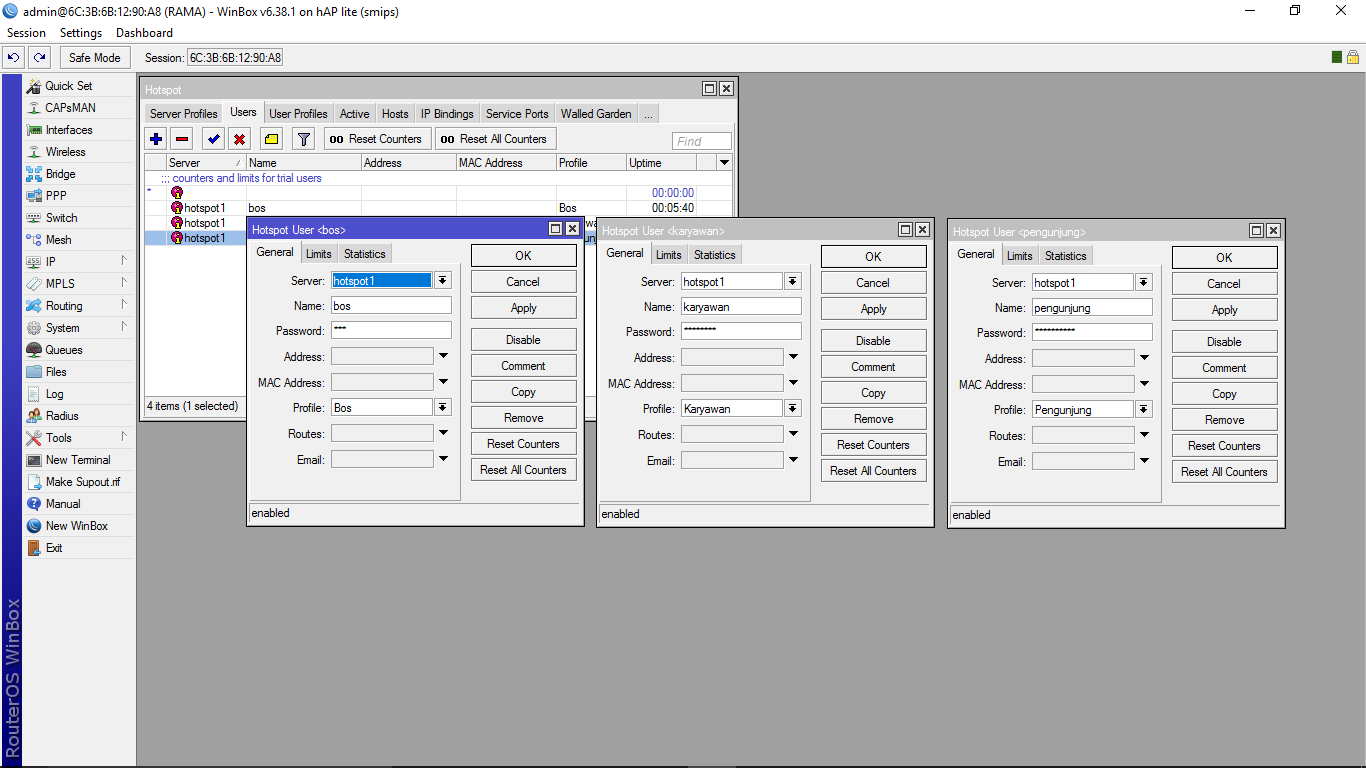
Task: Open Server dropdown in karyawan user dialog
Action: [x=793, y=282]
